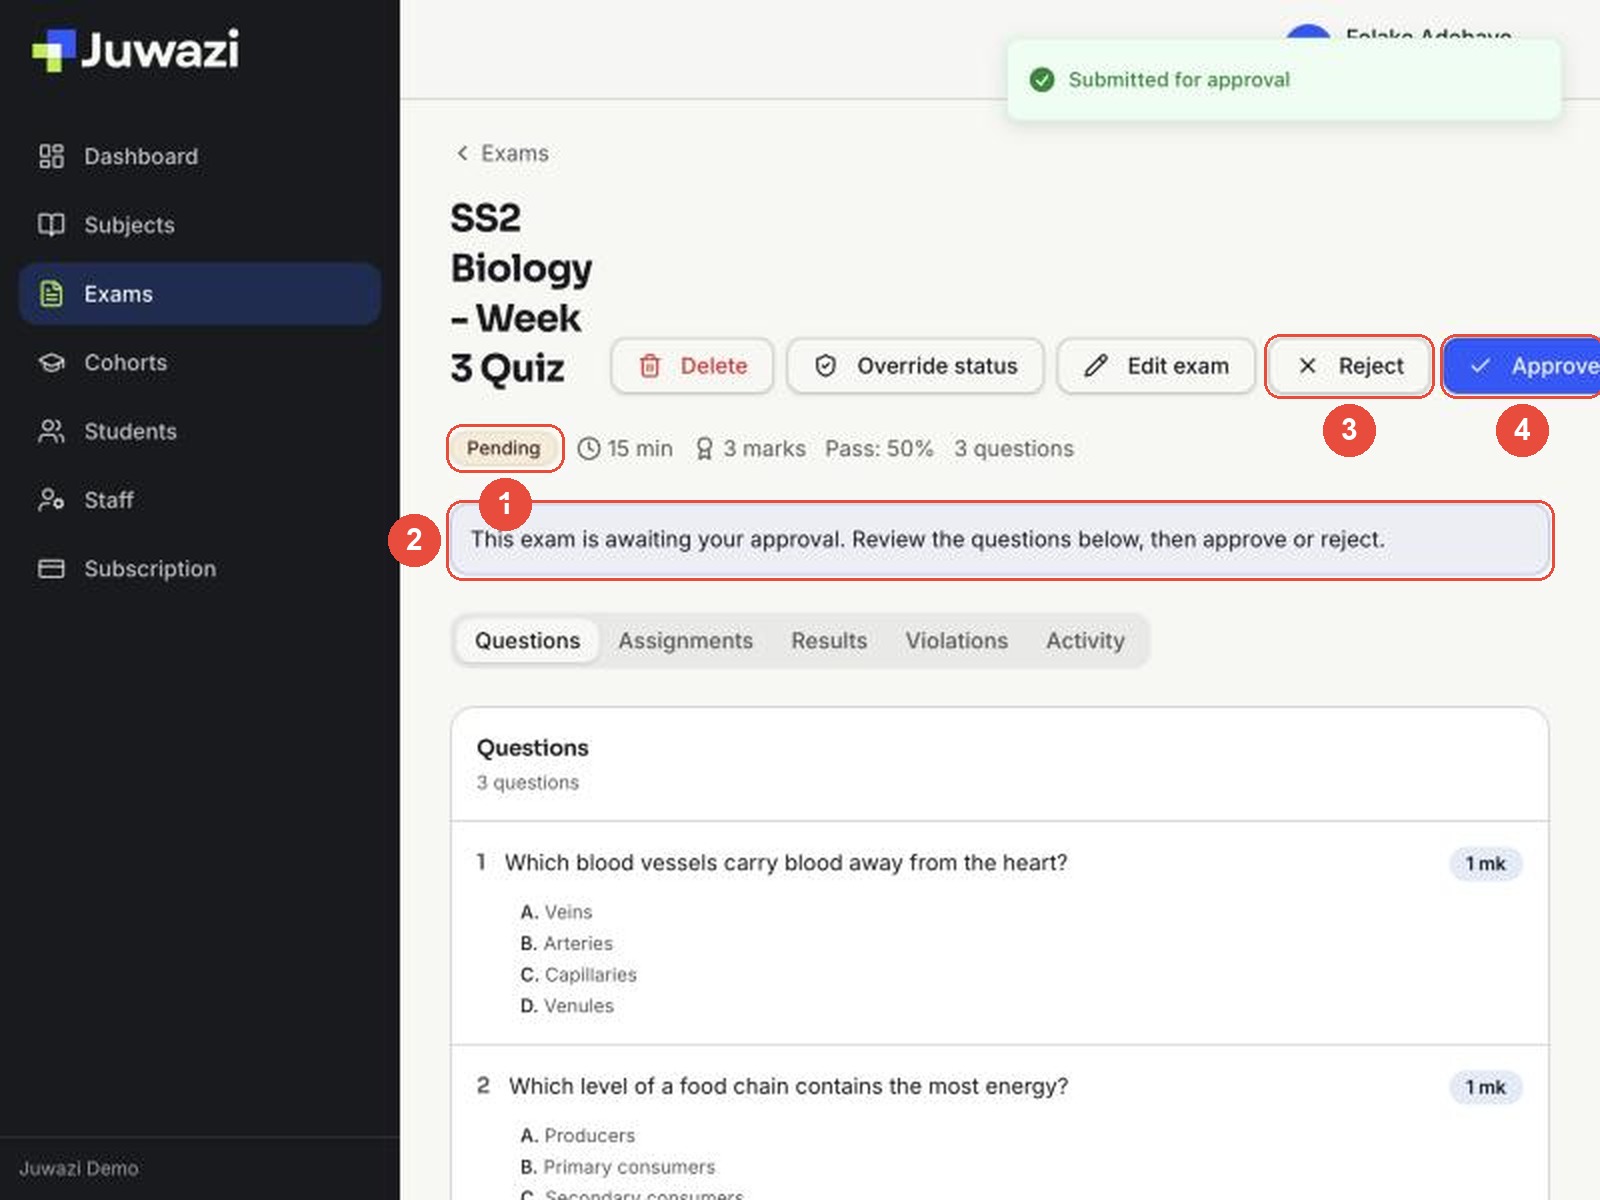This screenshot has width=1600, height=1200.
Task: Click the X icon on Reject button
Action: point(1307,366)
